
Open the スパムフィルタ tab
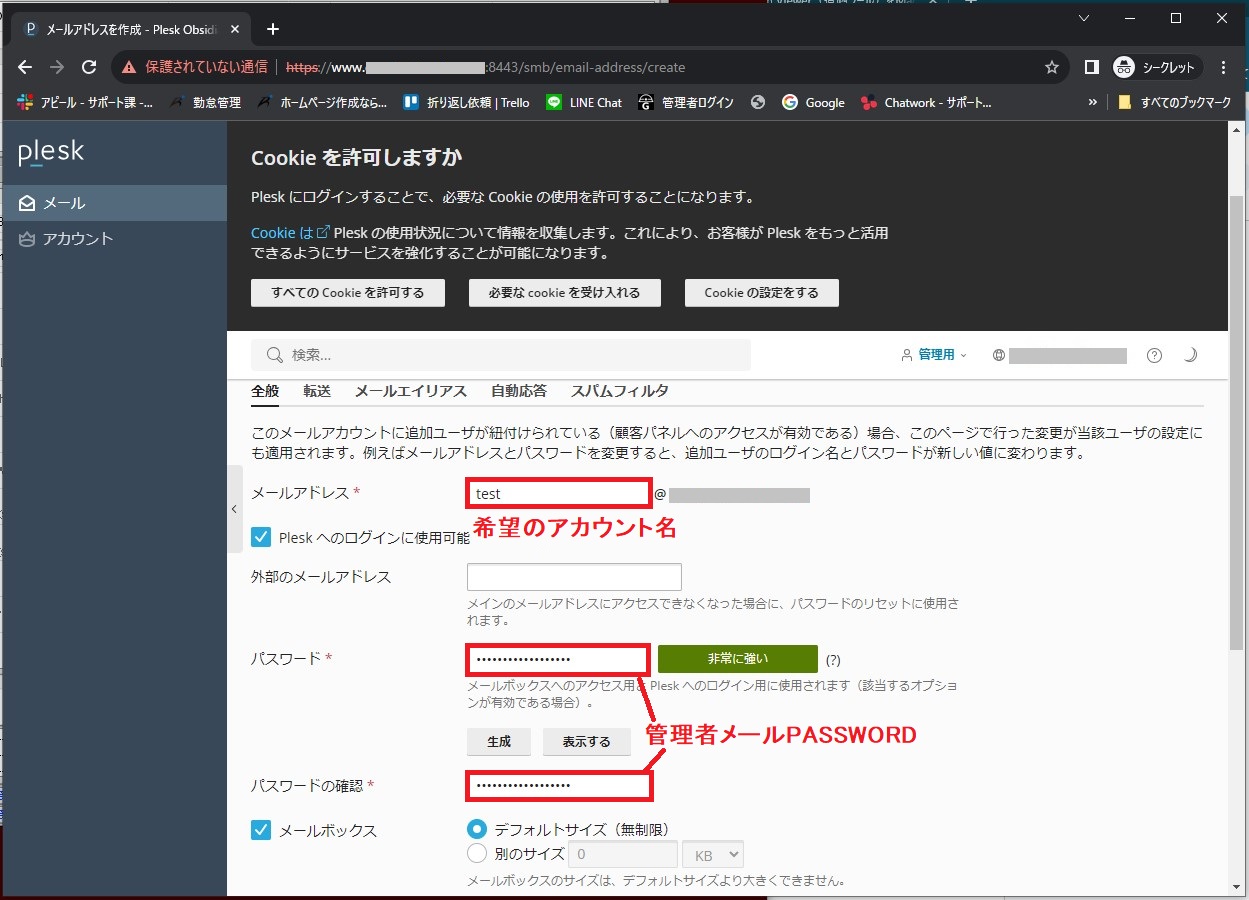coord(619,391)
